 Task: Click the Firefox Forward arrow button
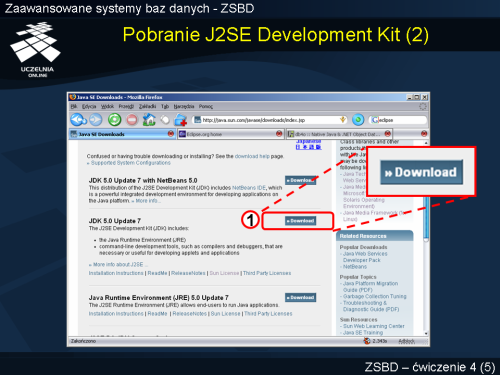click(x=96, y=120)
